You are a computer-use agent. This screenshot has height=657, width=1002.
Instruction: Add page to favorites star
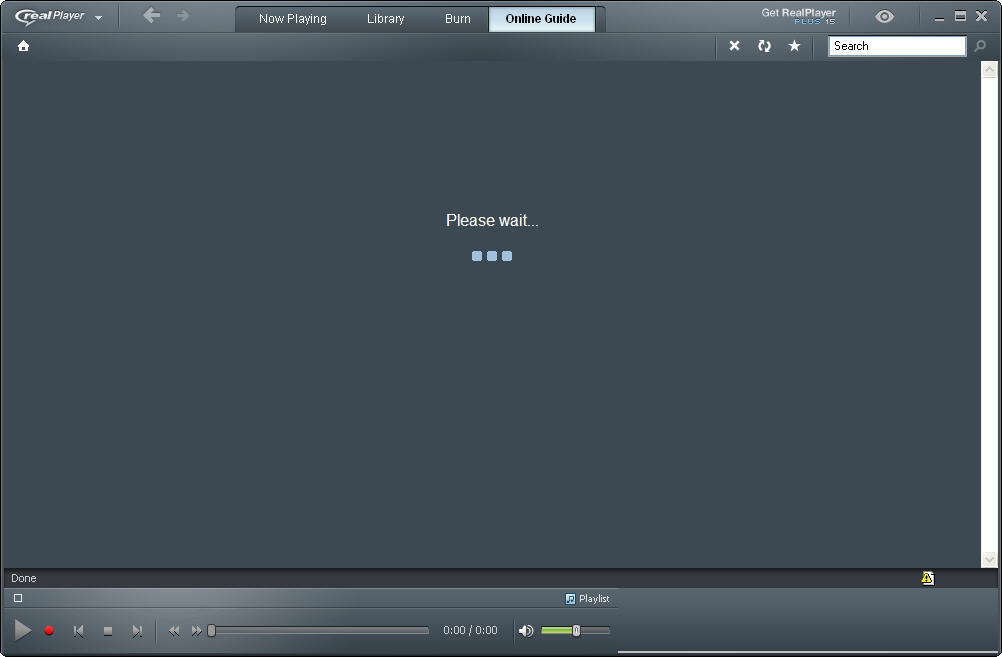tap(794, 46)
